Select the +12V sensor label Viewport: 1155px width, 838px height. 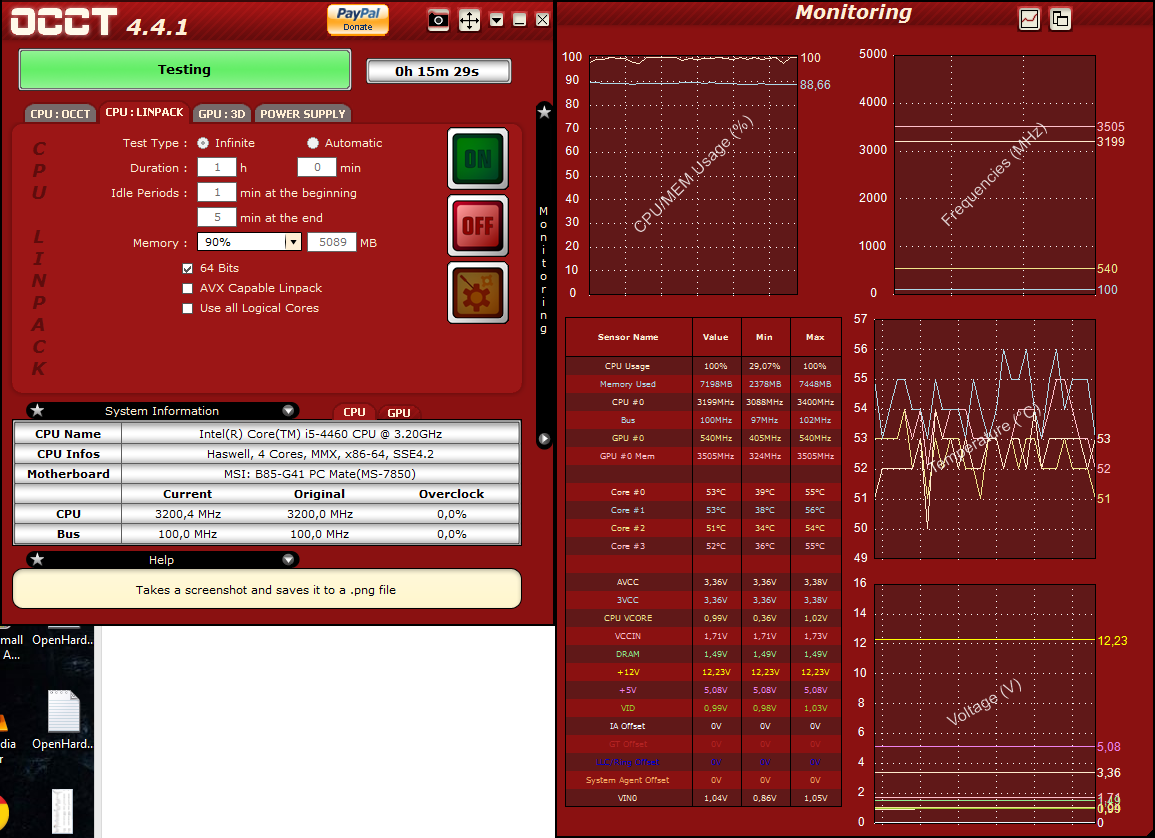(628, 672)
